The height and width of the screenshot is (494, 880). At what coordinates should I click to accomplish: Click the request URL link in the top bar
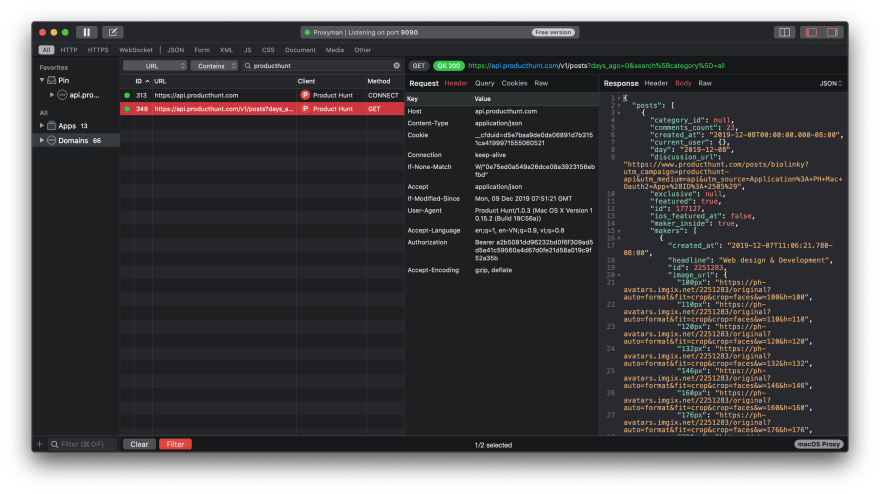(596, 66)
